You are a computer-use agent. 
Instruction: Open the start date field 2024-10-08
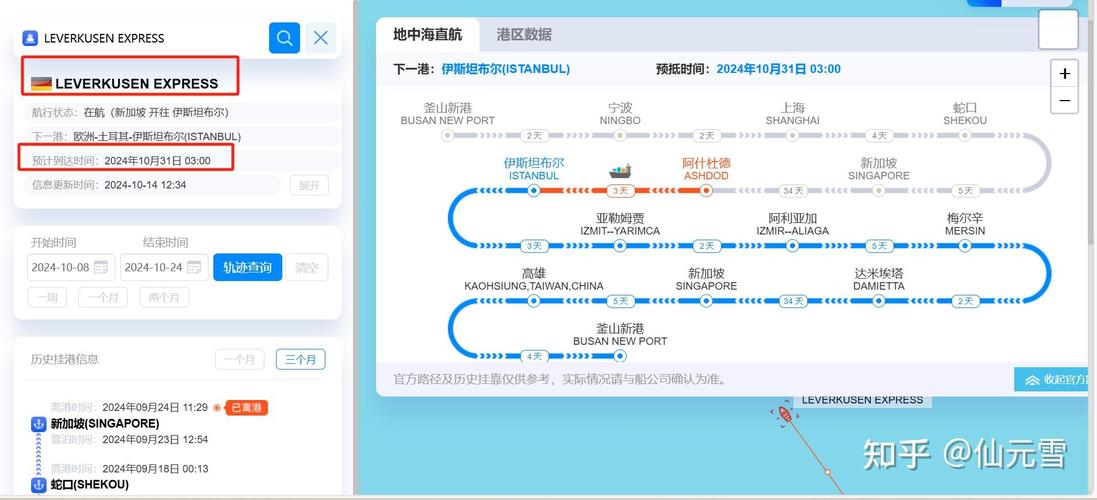pos(71,267)
